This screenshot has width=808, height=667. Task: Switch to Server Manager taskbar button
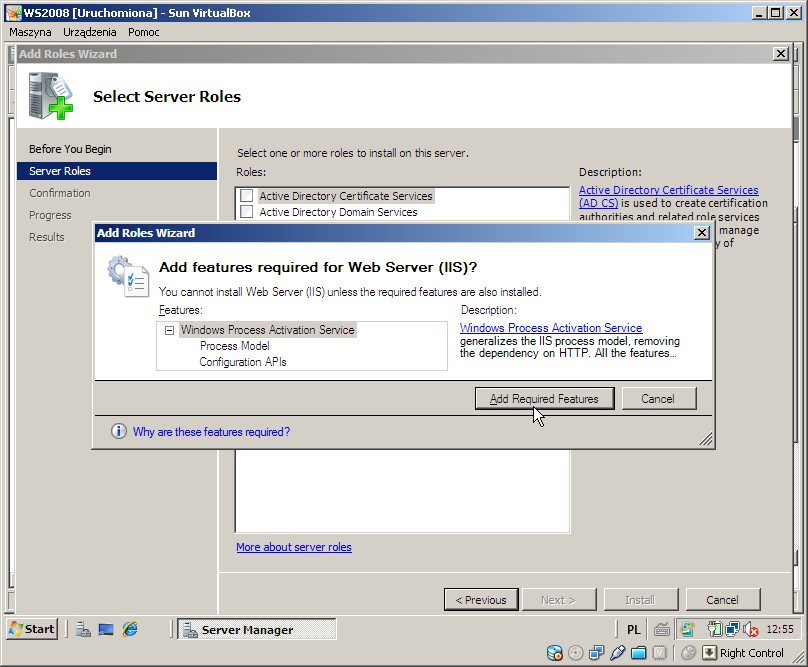pos(257,629)
